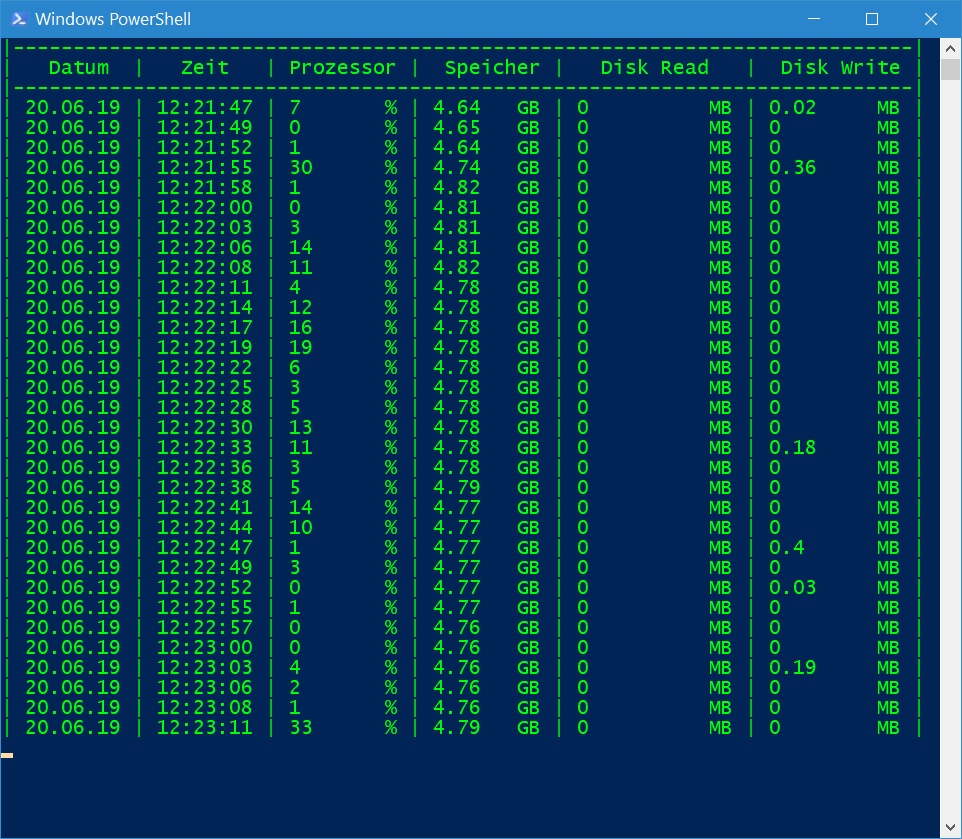Click the vertical scrollbar thumb
Image resolution: width=962 pixels, height=839 pixels.
coord(950,69)
